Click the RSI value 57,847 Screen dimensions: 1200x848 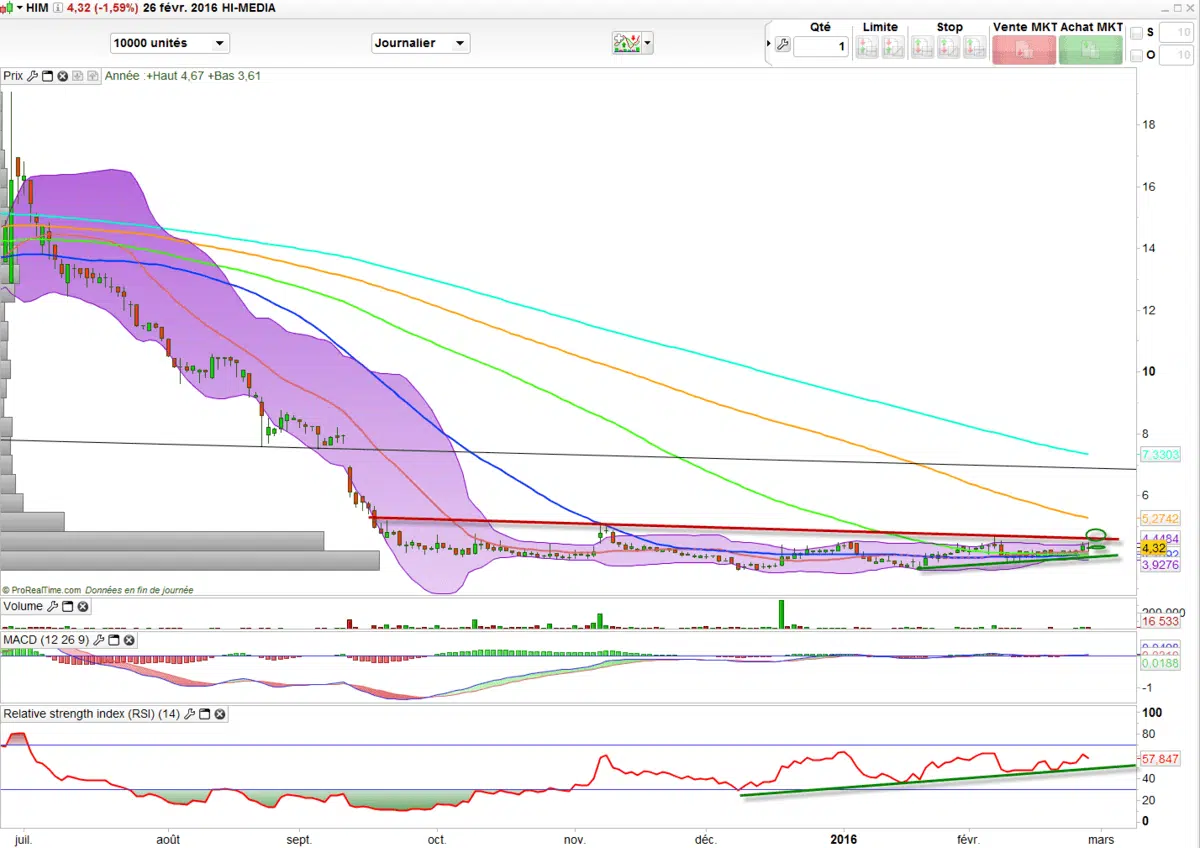pos(1161,759)
